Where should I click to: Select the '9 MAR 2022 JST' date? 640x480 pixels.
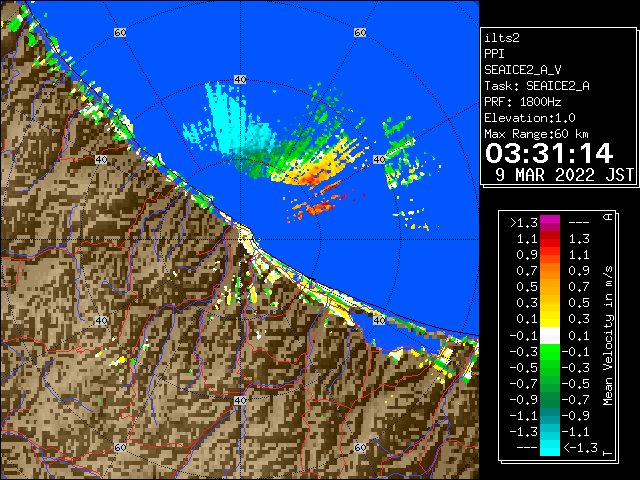click(564, 175)
